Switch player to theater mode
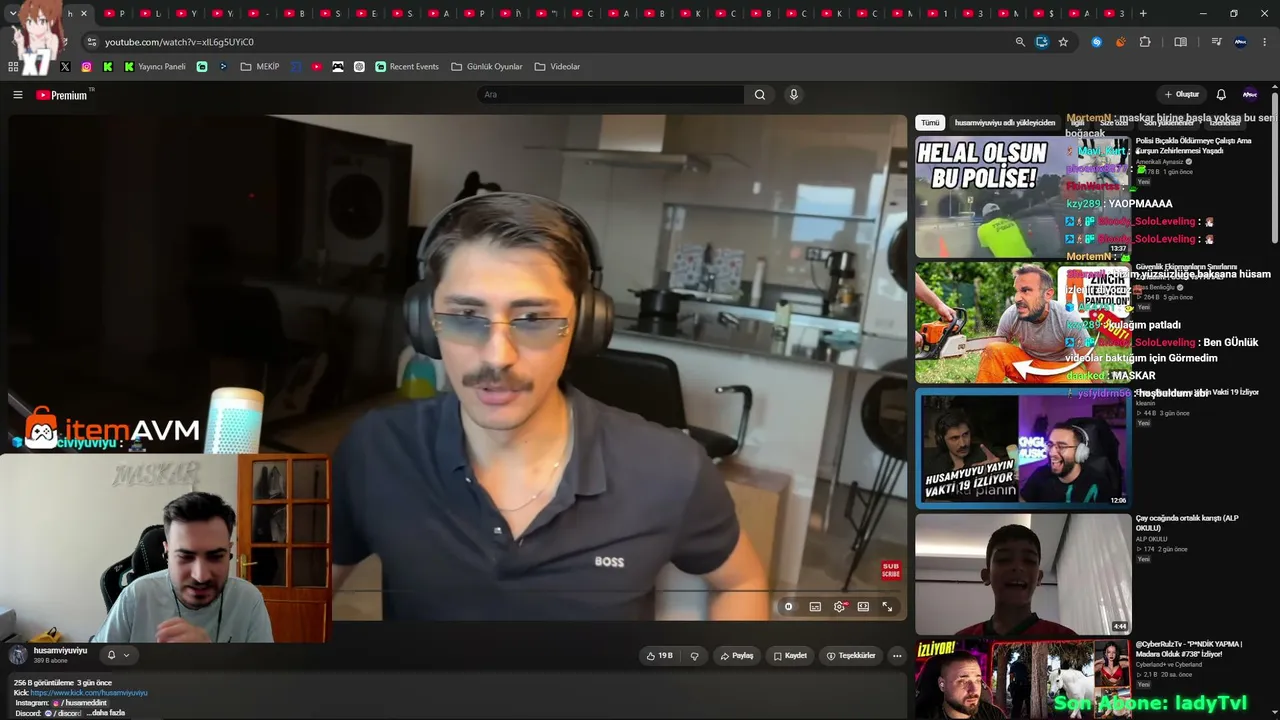The height and width of the screenshot is (720, 1280). pos(863,607)
